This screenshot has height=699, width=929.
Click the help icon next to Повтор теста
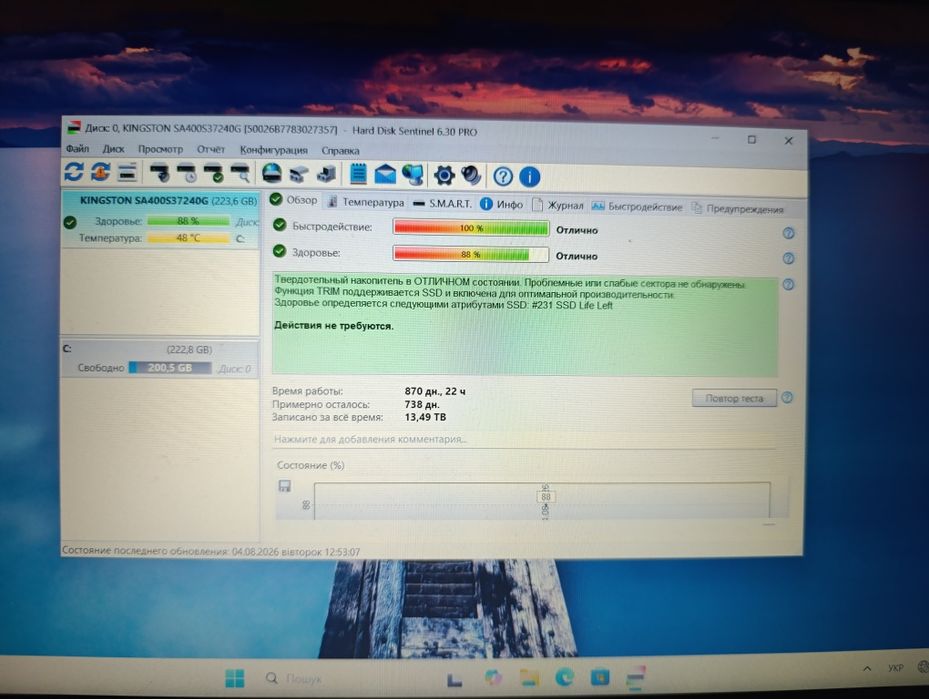pos(787,397)
